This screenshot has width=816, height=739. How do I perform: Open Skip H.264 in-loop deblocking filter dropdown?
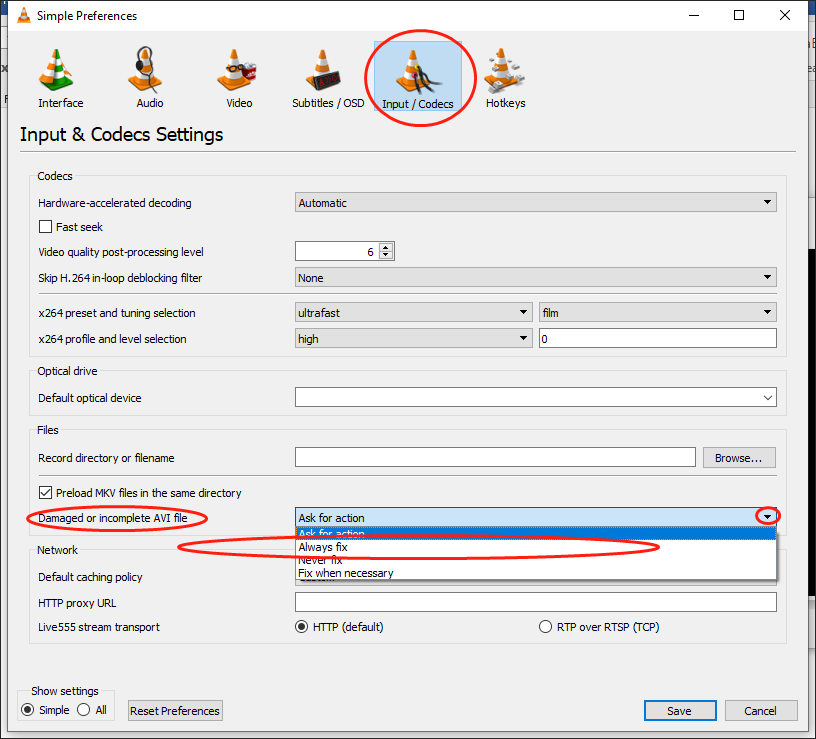(x=536, y=277)
